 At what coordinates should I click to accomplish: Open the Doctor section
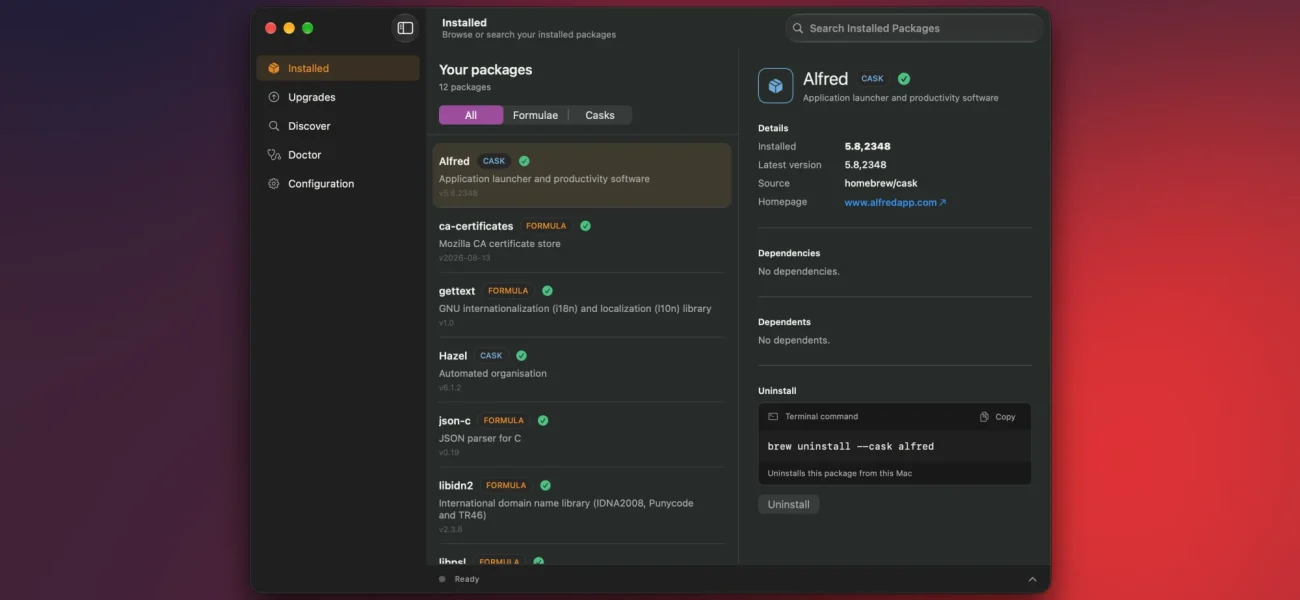click(x=338, y=155)
